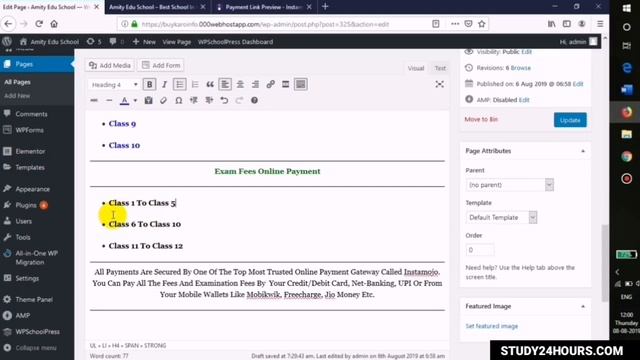
Task: Open the text color dropdown arrow
Action: coord(135,100)
